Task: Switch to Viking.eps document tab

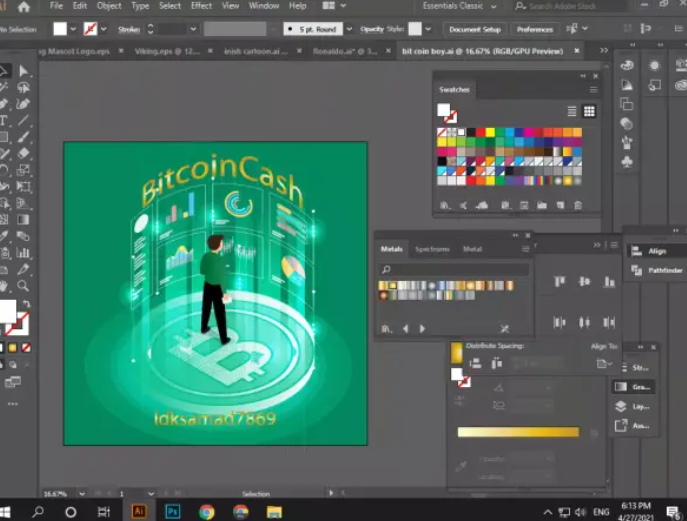Action: coord(167,51)
